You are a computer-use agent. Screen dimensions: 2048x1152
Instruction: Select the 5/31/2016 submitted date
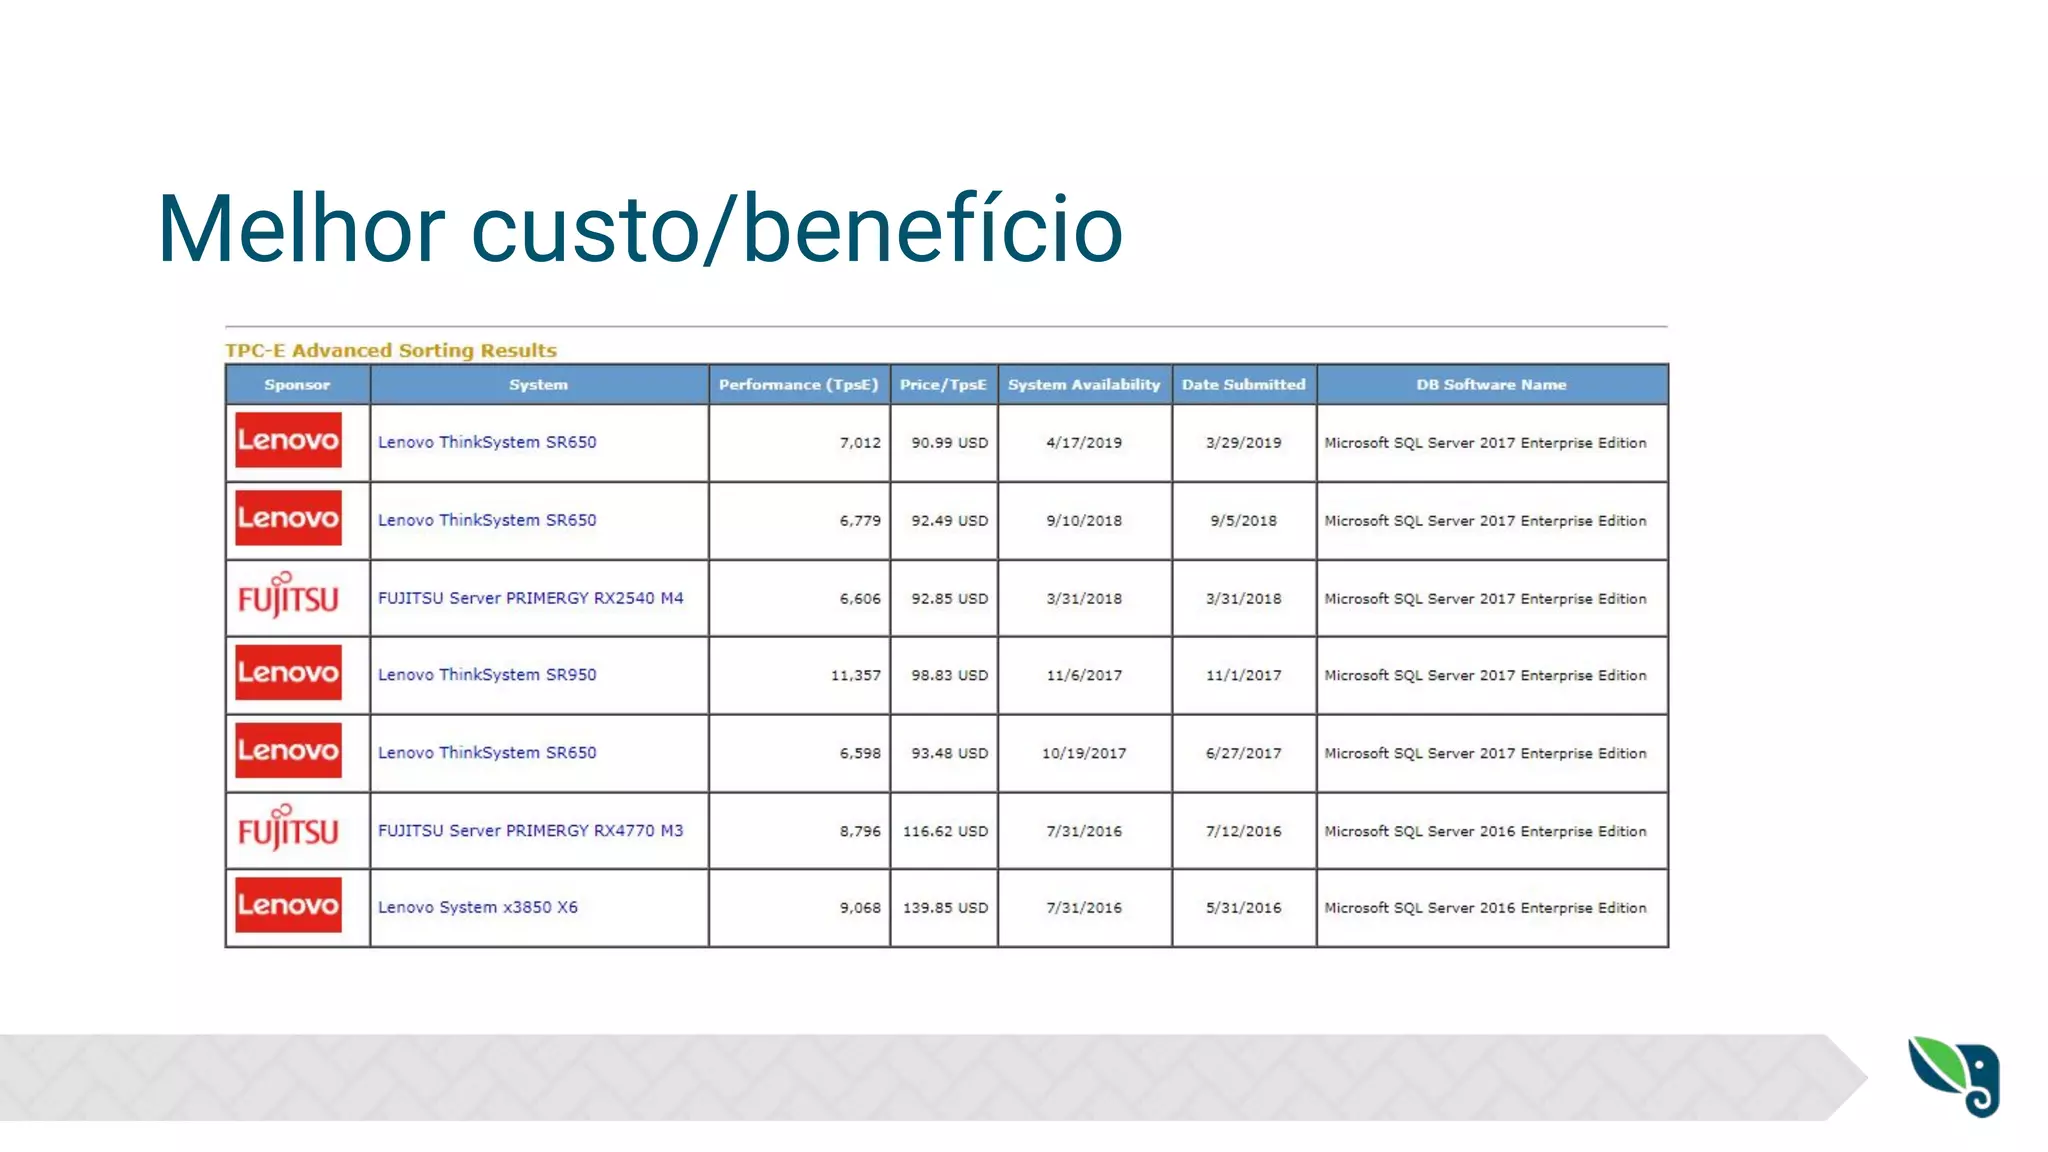tap(1244, 909)
